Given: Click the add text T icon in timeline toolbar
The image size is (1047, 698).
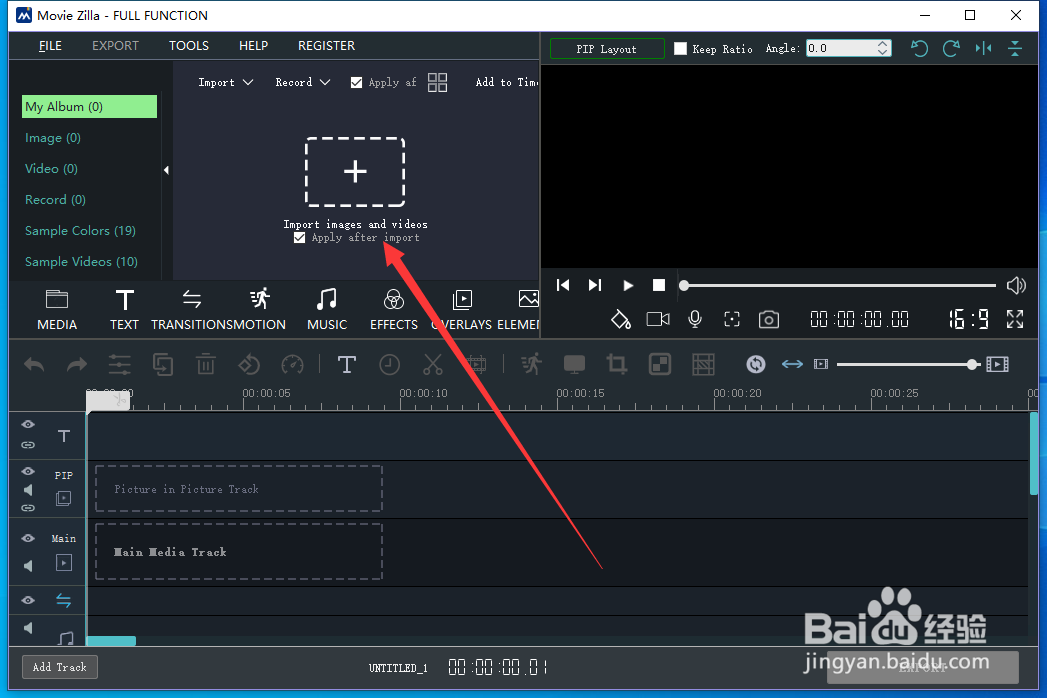Looking at the screenshot, I should point(346,365).
